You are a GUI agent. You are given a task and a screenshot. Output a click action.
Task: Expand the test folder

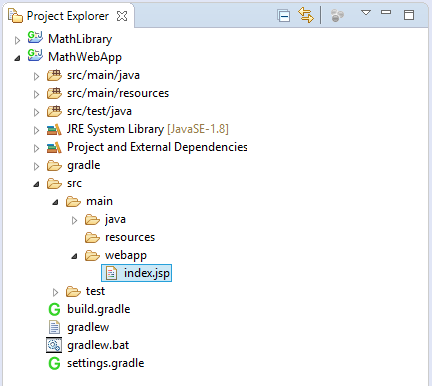coord(55,292)
